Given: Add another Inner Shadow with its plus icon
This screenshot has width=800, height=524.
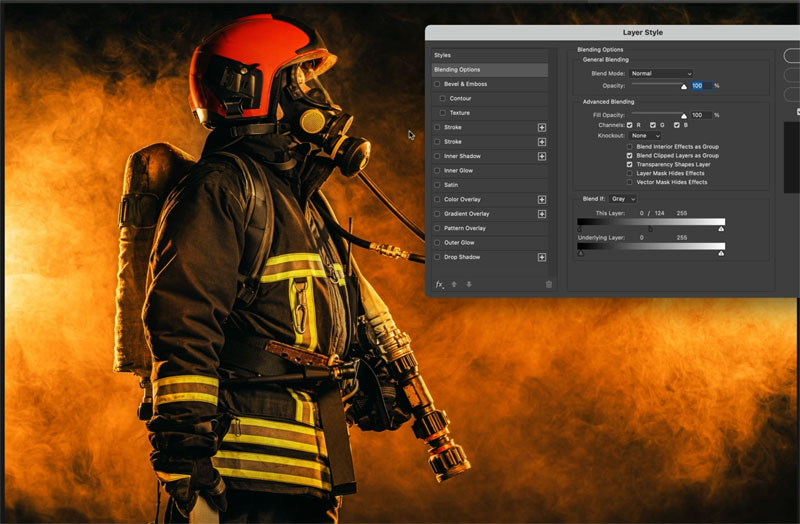Looking at the screenshot, I should coord(542,156).
